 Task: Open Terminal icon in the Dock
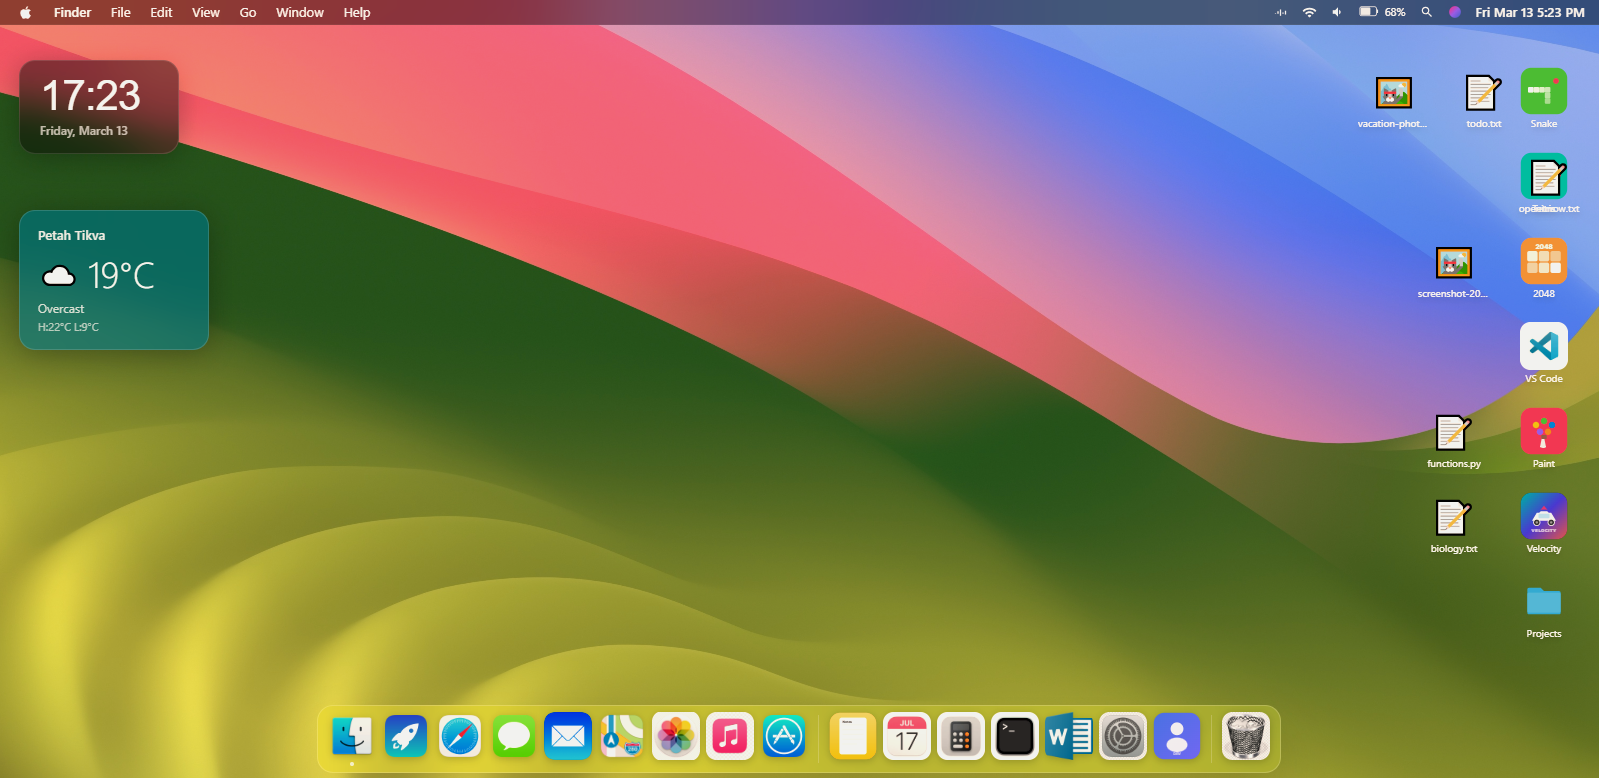(x=1015, y=738)
